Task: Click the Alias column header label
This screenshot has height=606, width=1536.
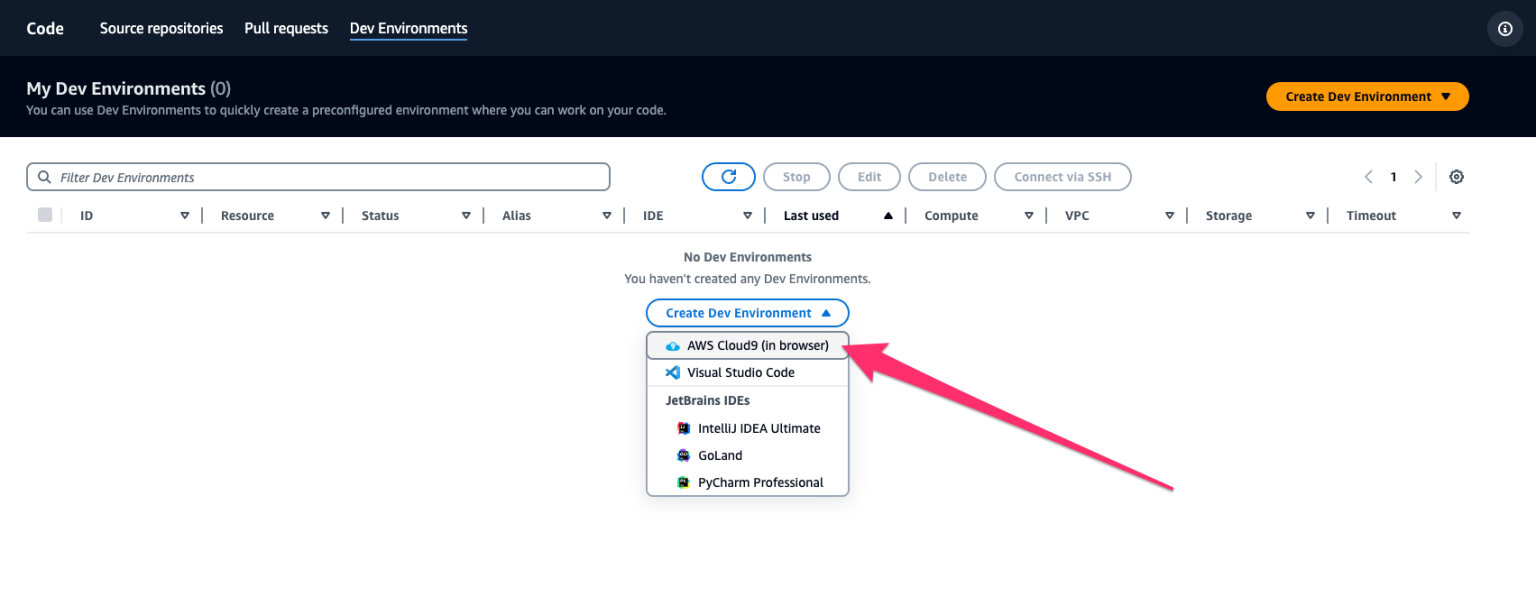Action: pos(517,216)
